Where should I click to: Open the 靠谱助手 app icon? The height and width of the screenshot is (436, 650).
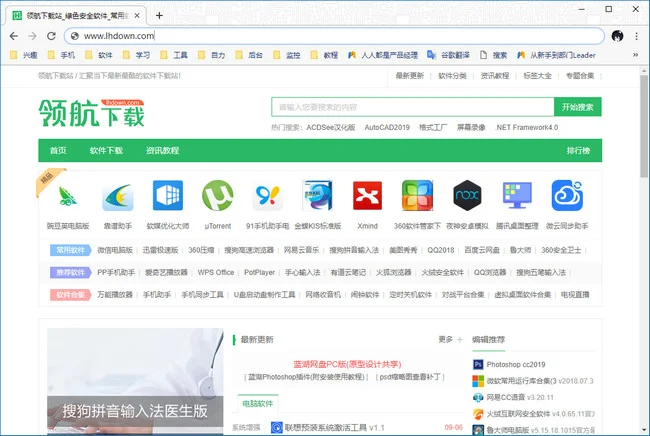(118, 196)
